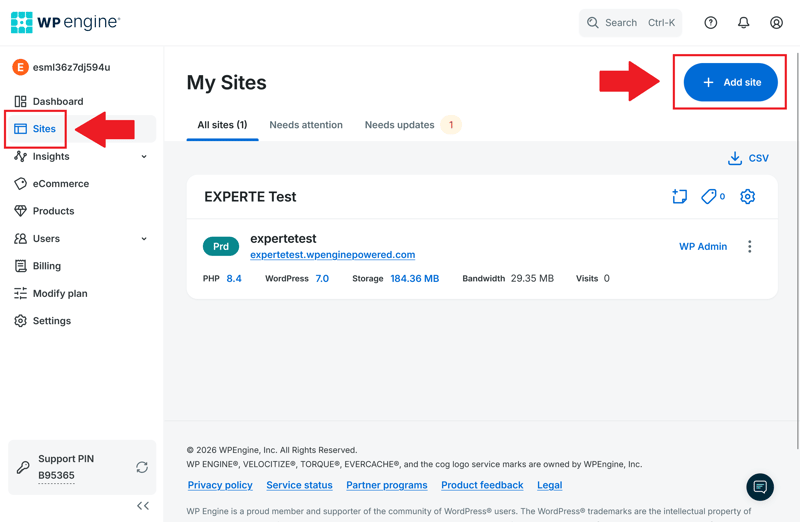
Task: Click the Support PIN key icon
Action: (x=23, y=467)
